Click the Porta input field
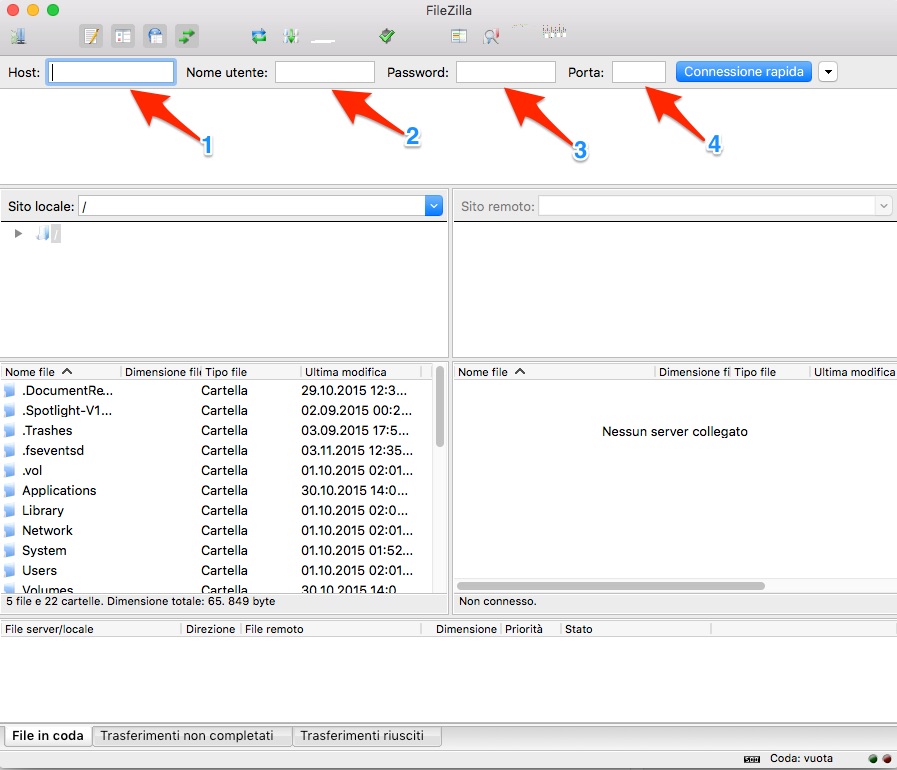897x770 pixels. (638, 72)
